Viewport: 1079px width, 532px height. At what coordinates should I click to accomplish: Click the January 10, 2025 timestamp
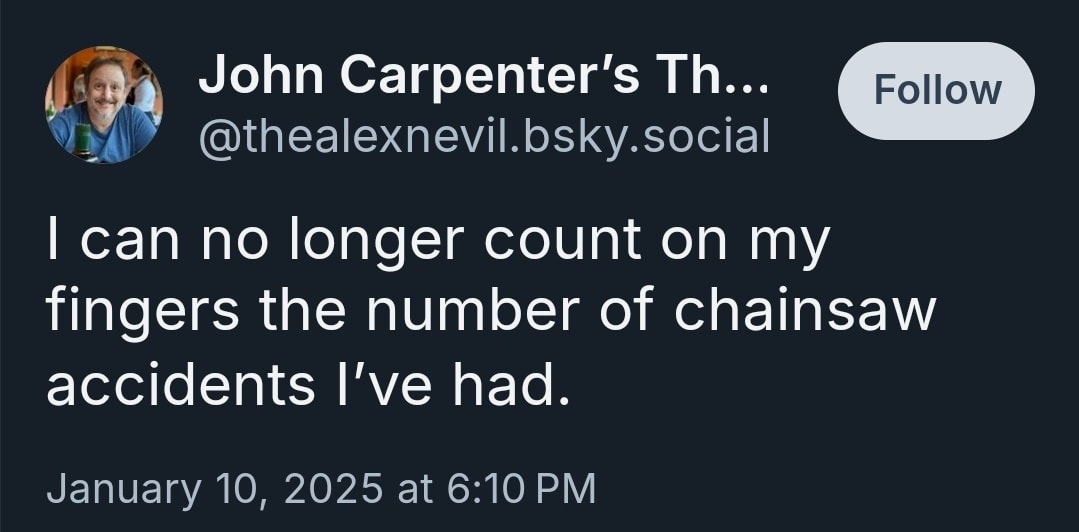(x=321, y=488)
